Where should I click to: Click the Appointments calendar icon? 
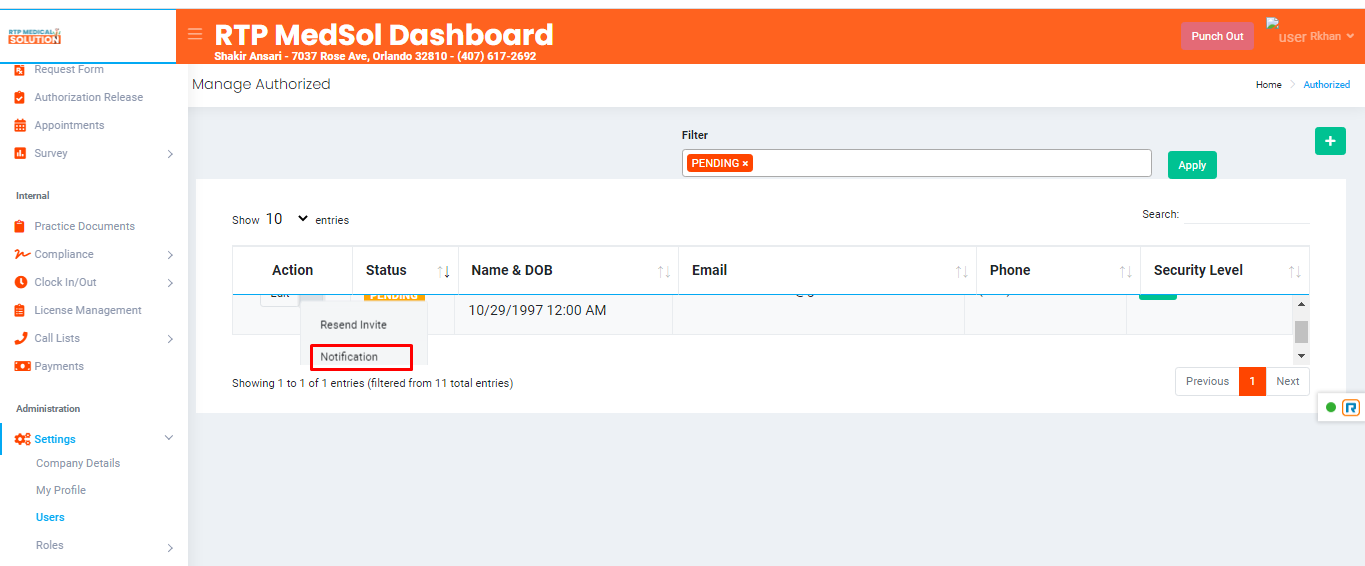tap(20, 125)
